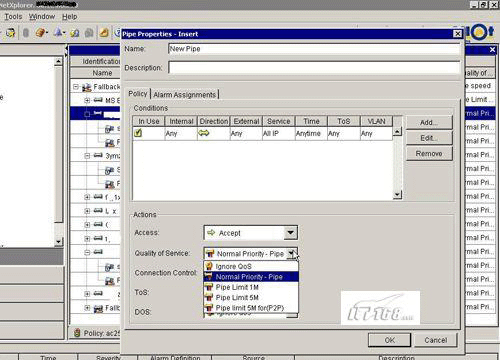Open the Window menu
Viewport: 500px width, 360px height.
(x=42, y=16)
